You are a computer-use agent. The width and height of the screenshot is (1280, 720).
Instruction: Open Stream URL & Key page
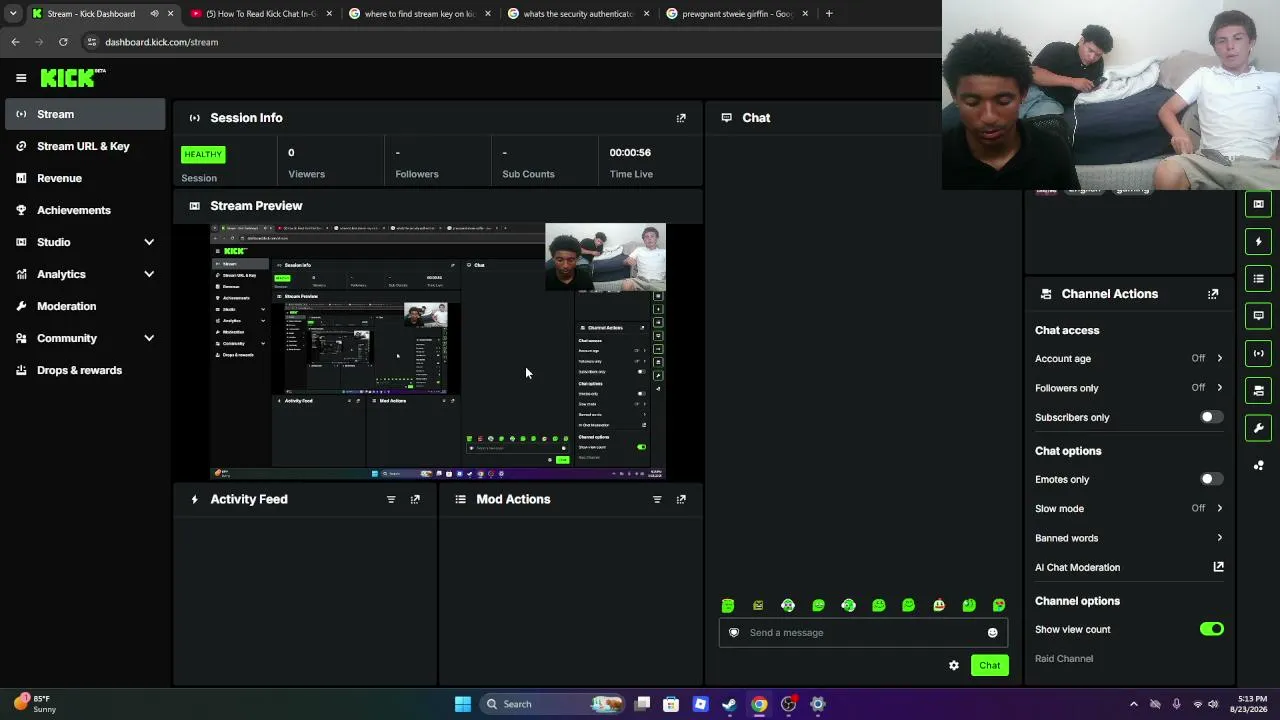click(x=85, y=146)
